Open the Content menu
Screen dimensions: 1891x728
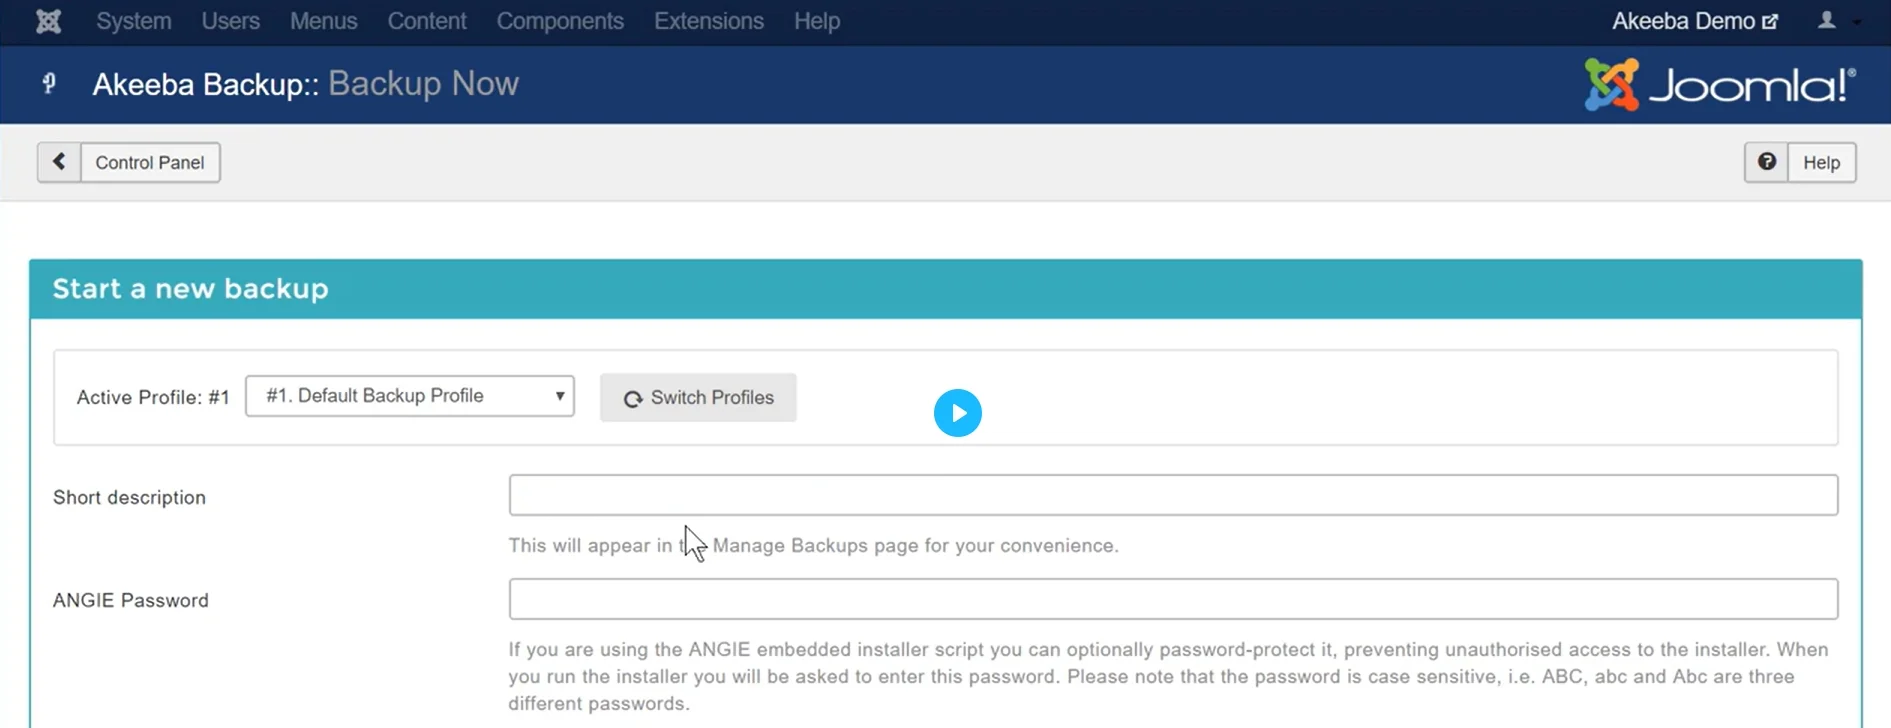(427, 21)
